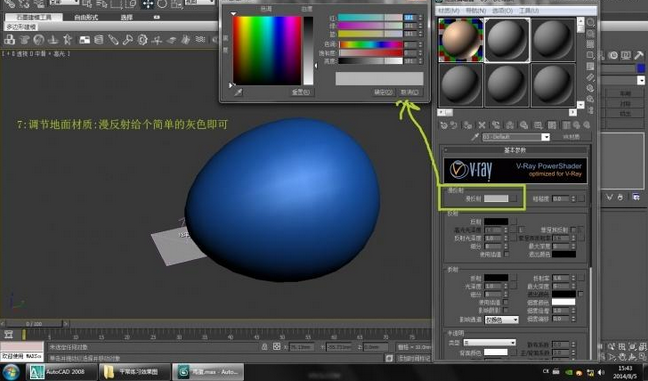Switch to the Selection ribbon tab
The width and height of the screenshot is (648, 381).
(x=126, y=17)
